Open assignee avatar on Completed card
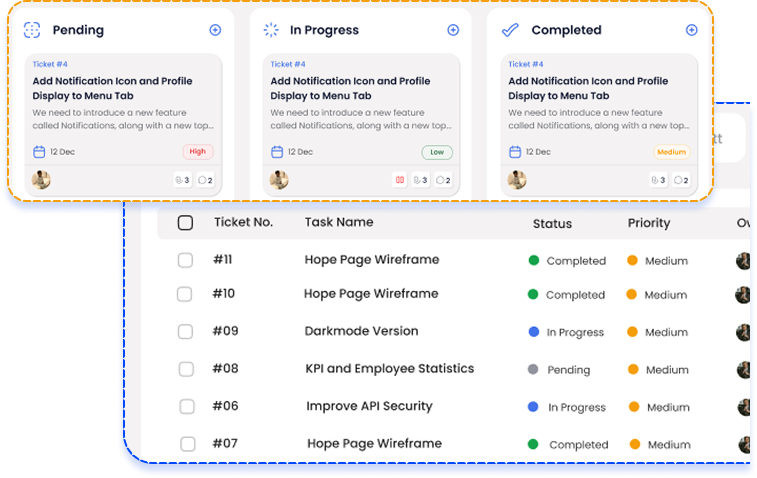This screenshot has height=478, width=757. (x=517, y=180)
